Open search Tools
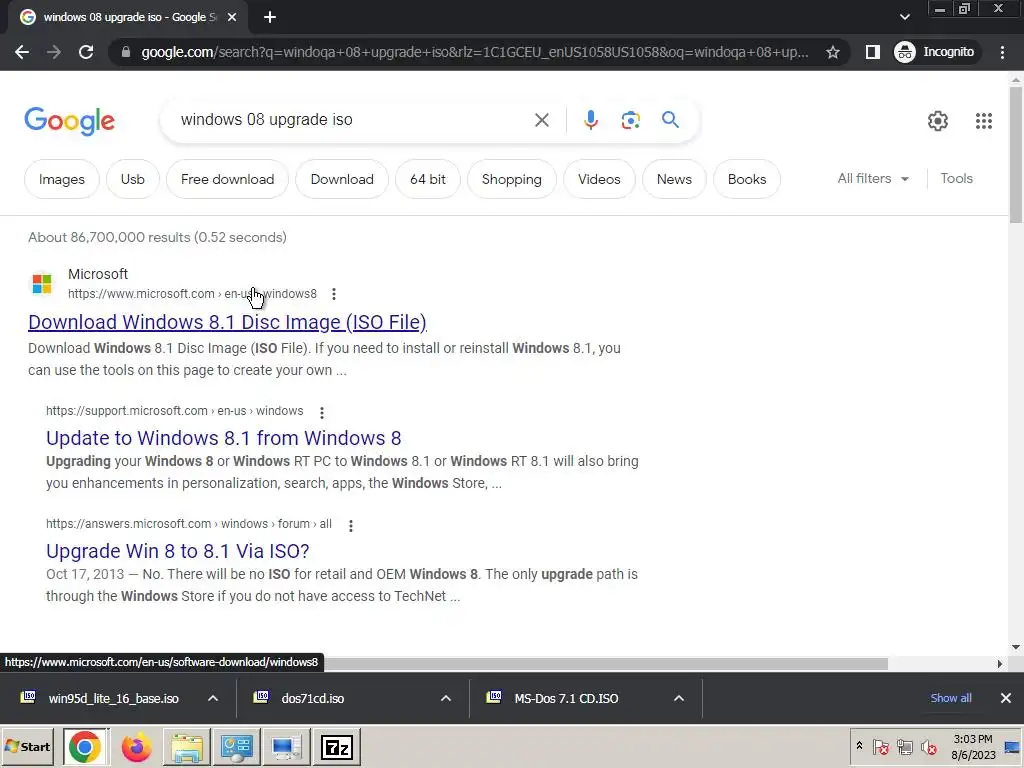 coord(956,178)
